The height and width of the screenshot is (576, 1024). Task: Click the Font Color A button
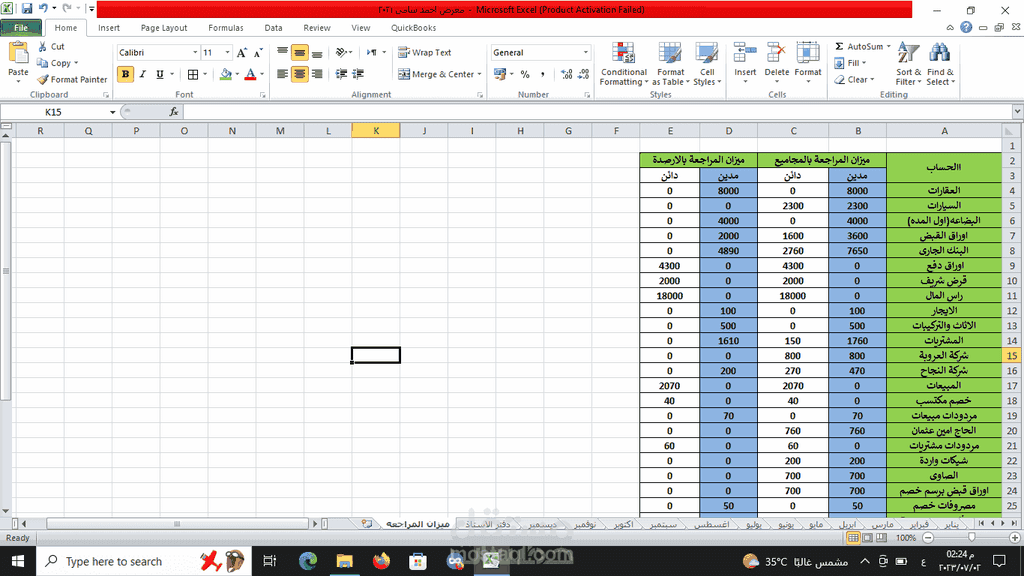coord(250,74)
